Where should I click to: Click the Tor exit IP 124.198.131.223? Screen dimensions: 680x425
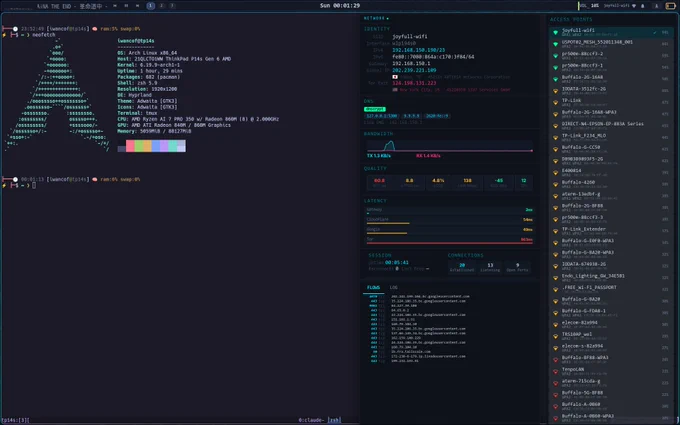(414, 83)
